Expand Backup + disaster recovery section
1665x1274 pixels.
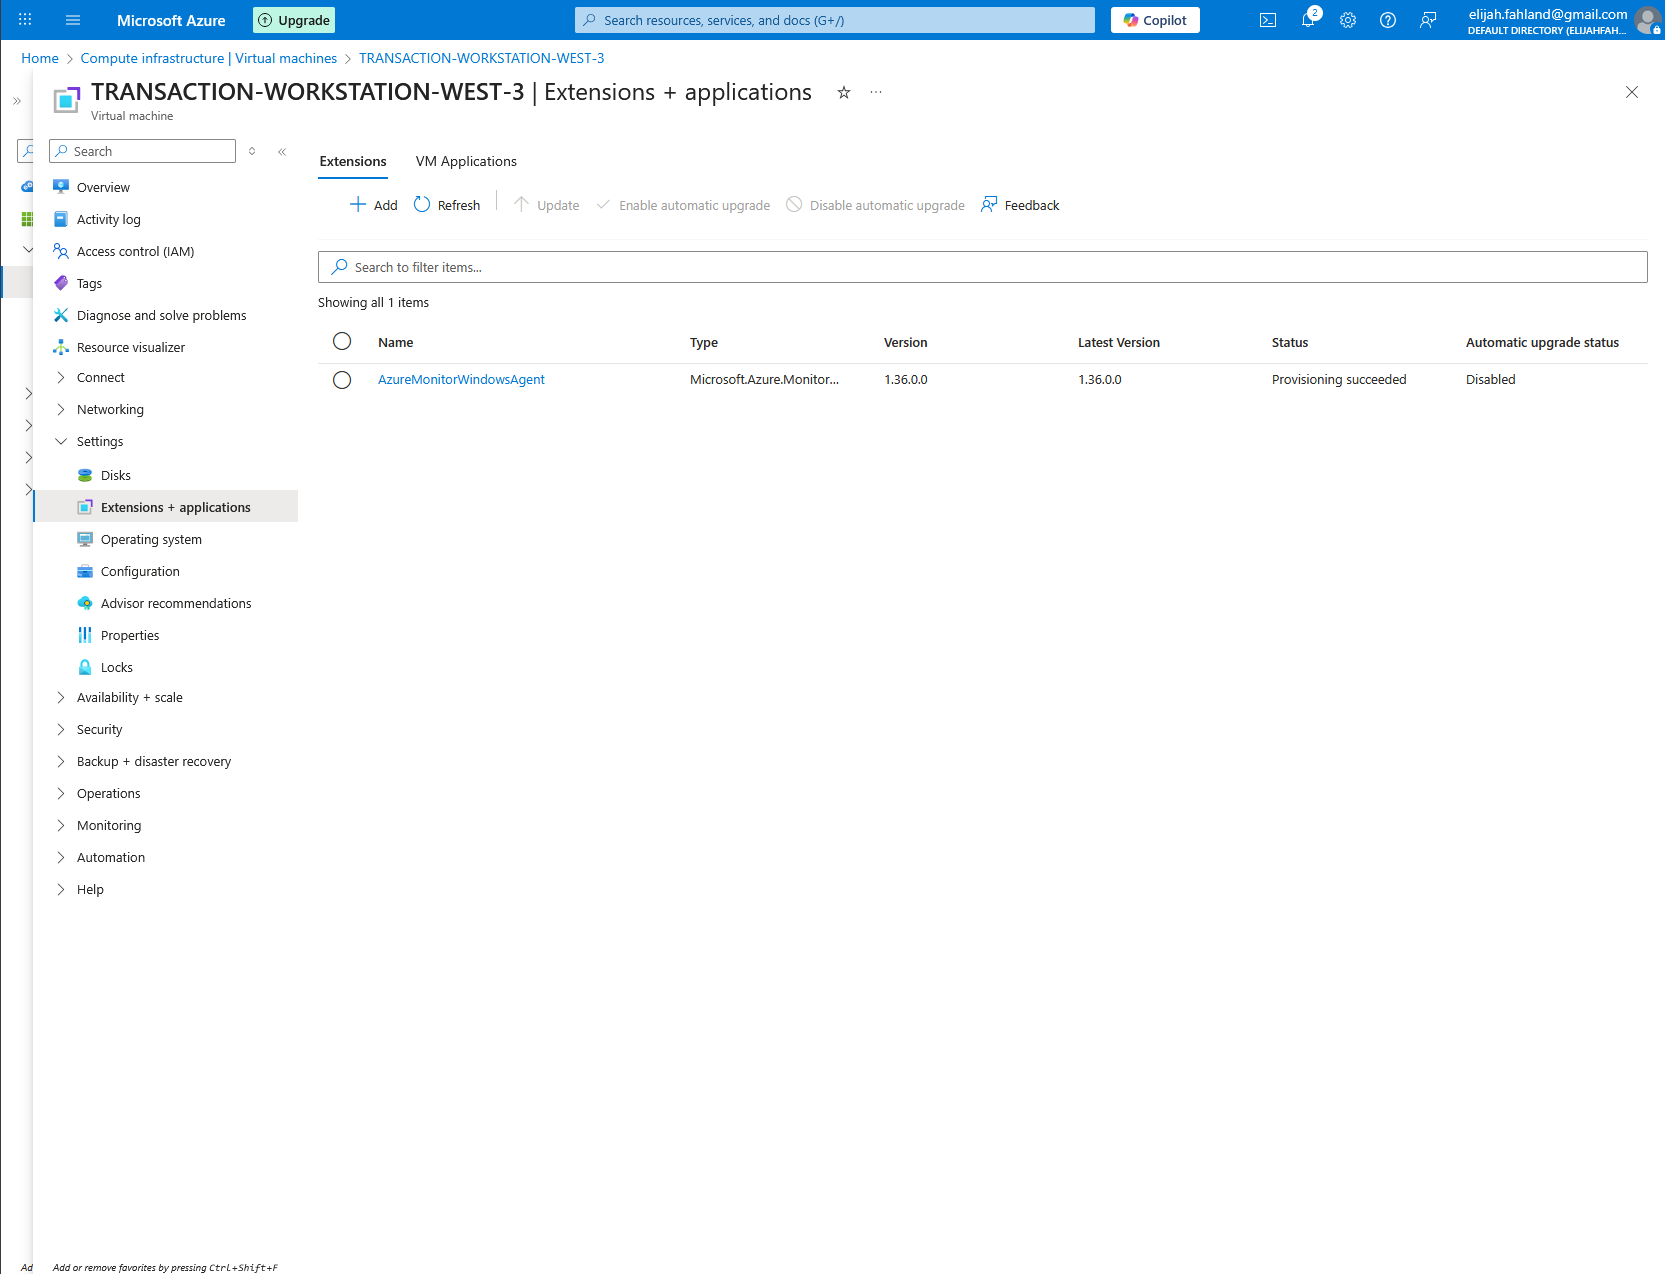[61, 761]
